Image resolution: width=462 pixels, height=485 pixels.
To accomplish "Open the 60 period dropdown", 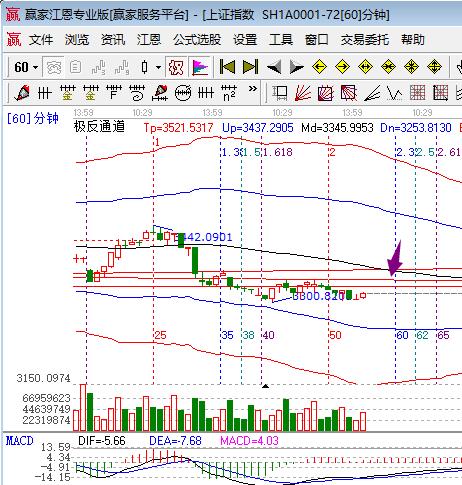I will pos(26,67).
